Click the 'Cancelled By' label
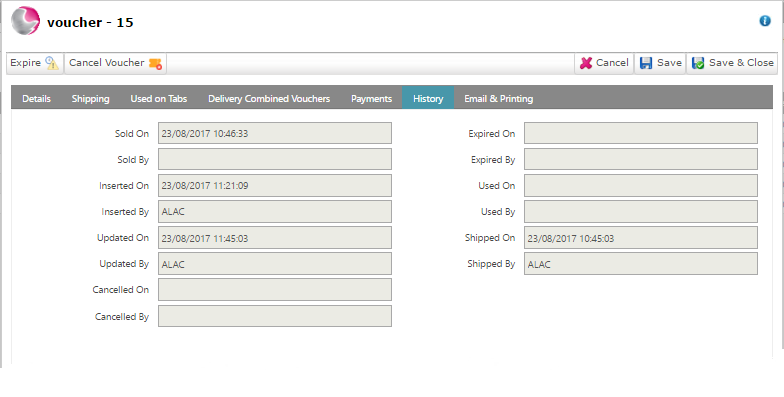The width and height of the screenshot is (784, 397). click(x=122, y=316)
